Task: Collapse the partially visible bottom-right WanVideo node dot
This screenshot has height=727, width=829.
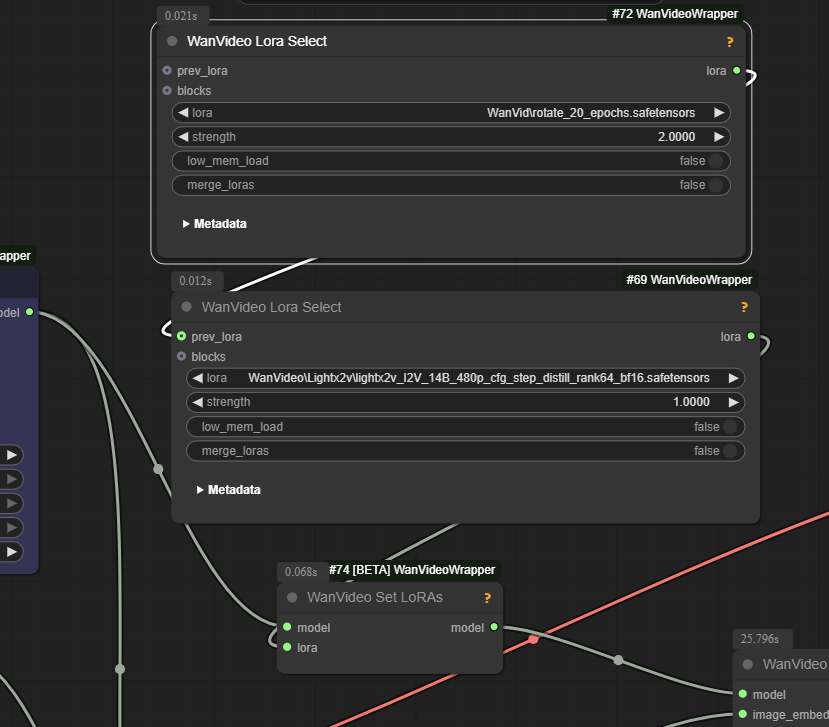Action: coord(748,665)
